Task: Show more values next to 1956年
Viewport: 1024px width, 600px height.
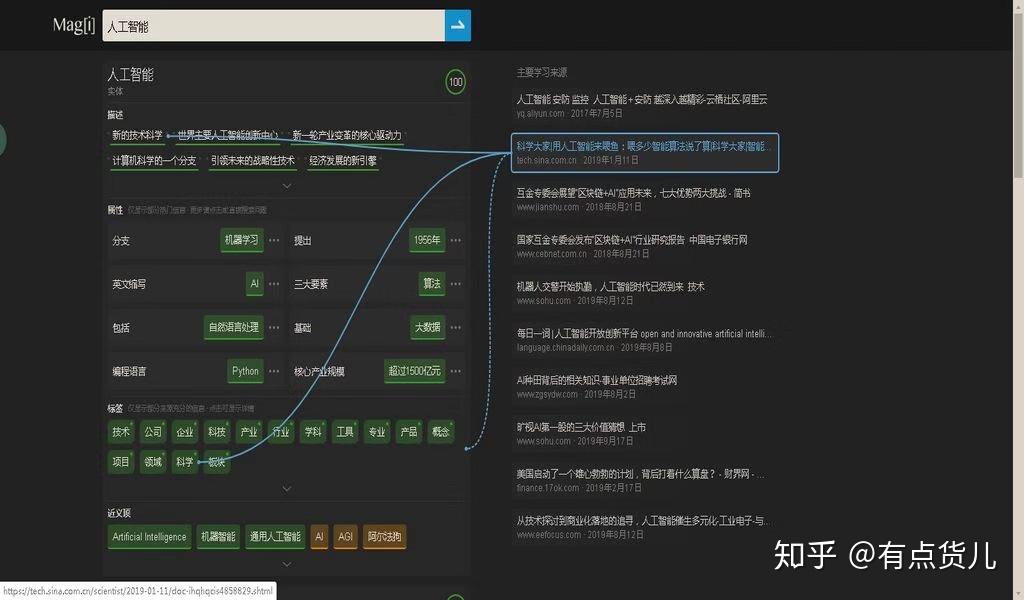Action: point(456,240)
